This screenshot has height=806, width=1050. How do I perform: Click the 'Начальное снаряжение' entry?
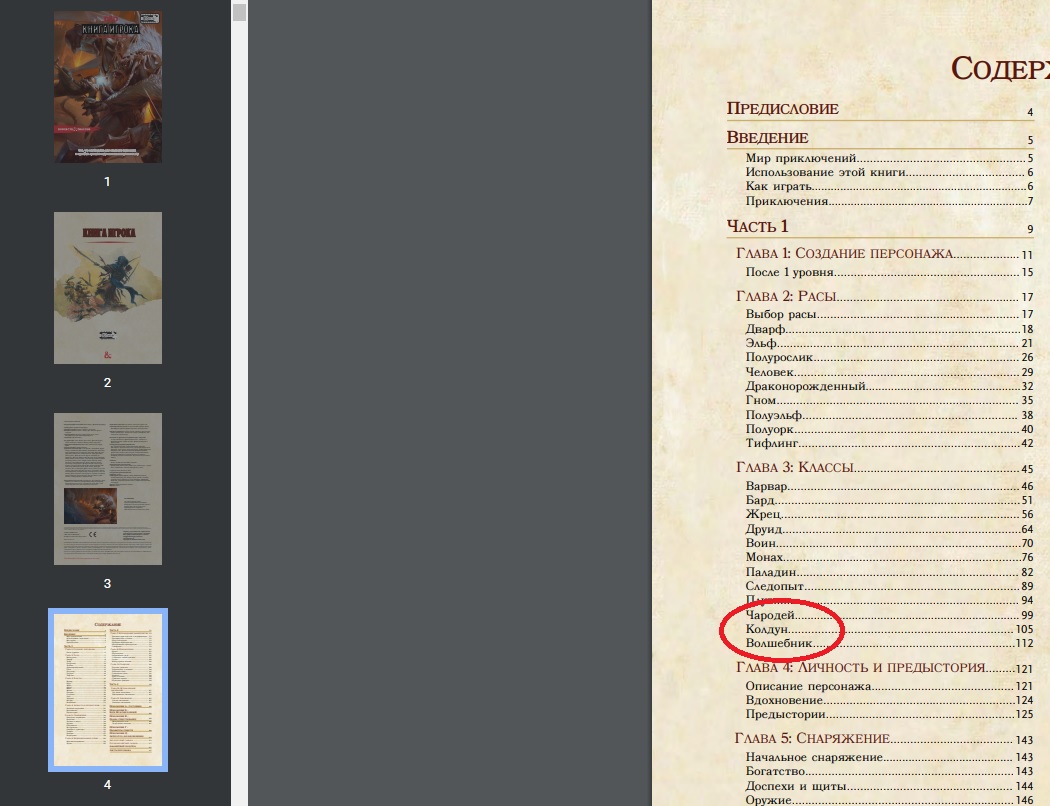[x=814, y=757]
